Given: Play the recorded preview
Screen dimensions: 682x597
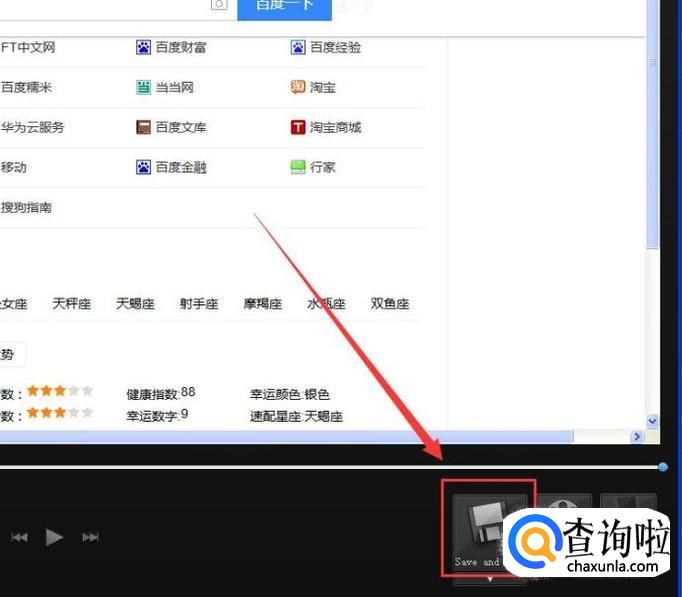Looking at the screenshot, I should coord(54,537).
